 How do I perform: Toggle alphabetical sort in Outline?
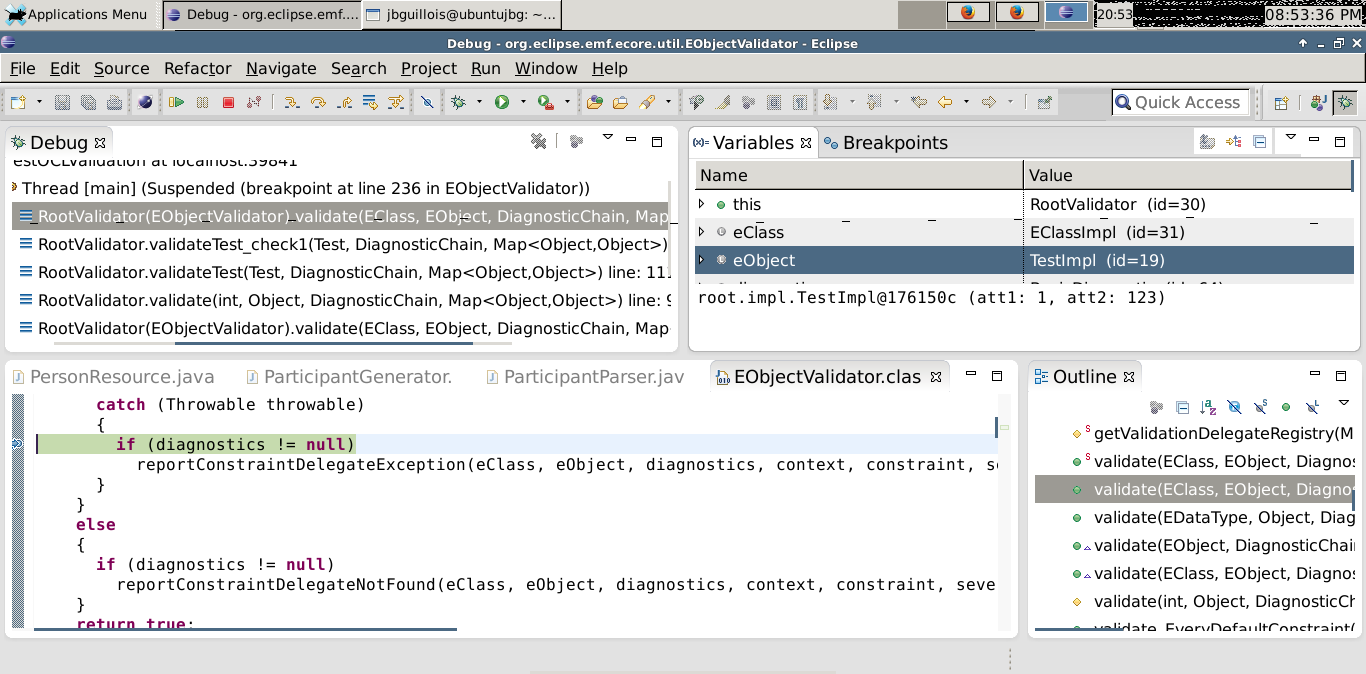tap(1208, 407)
